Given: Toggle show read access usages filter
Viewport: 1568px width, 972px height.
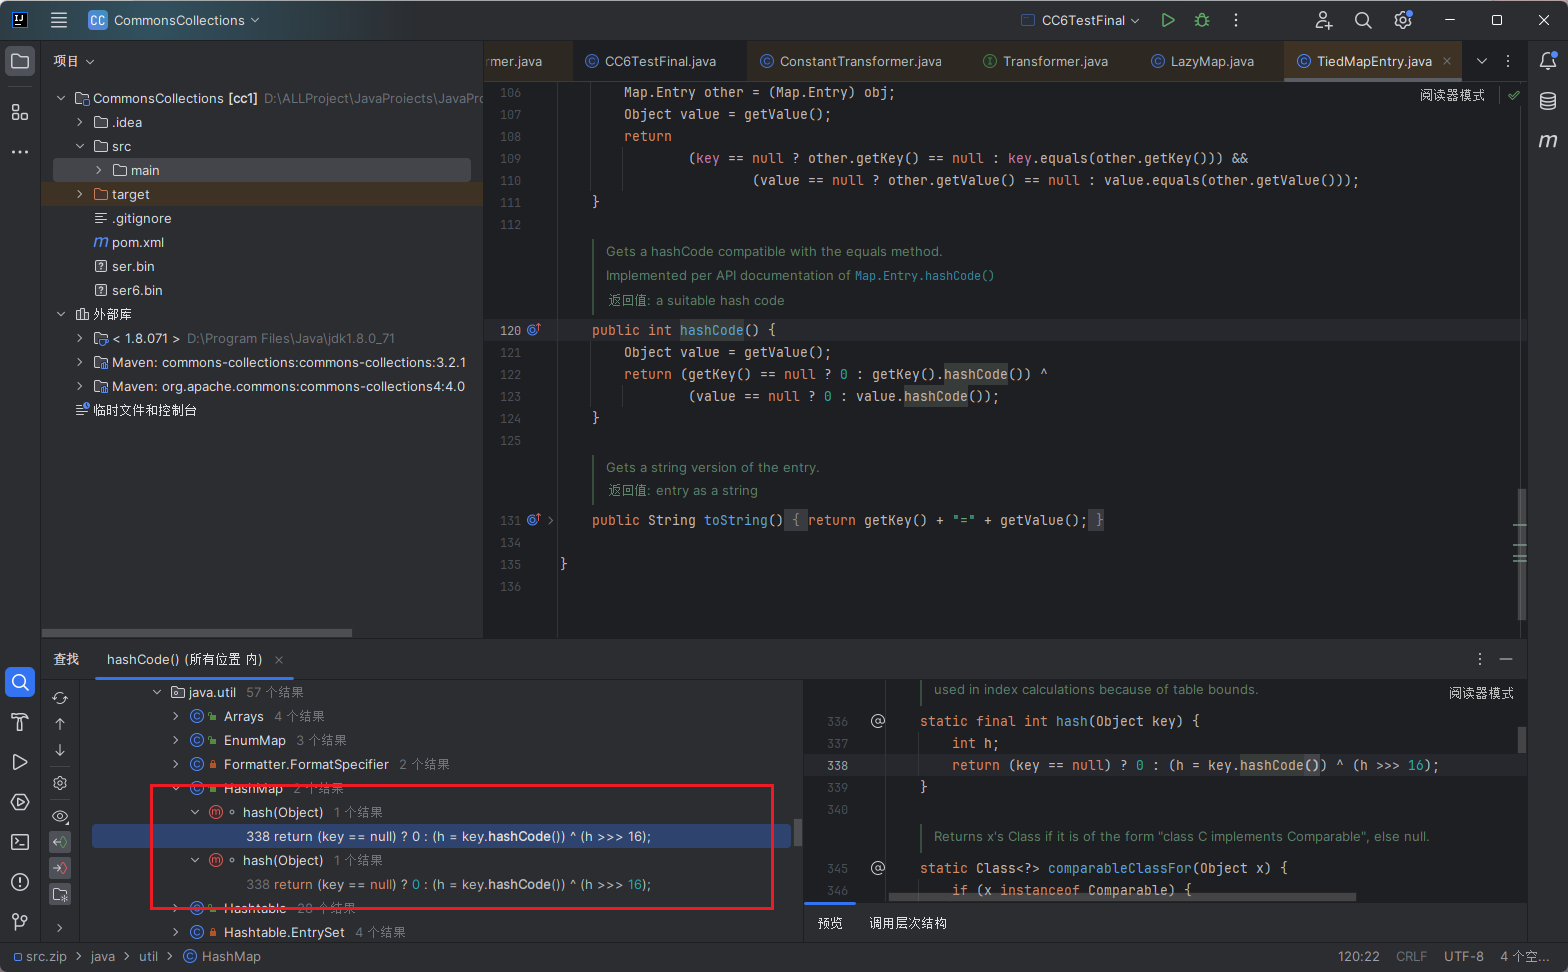Looking at the screenshot, I should point(60,842).
